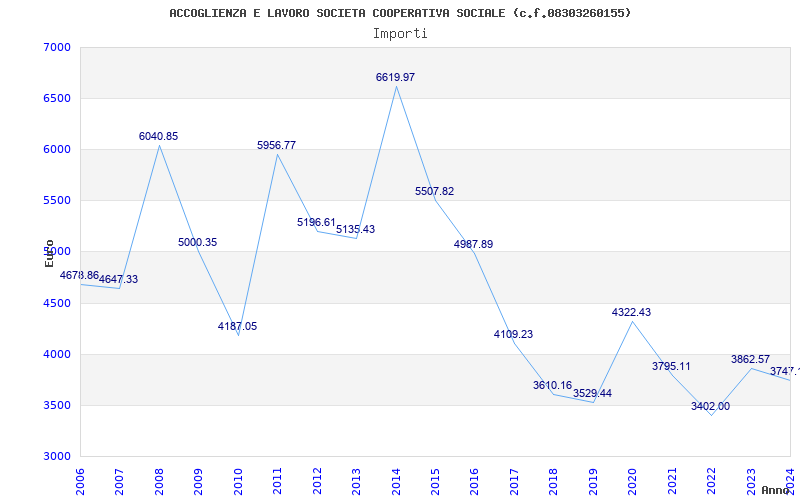Click the 4987.89 data label
Screen dimensions: 800x500
pyautogui.click(x=473, y=244)
